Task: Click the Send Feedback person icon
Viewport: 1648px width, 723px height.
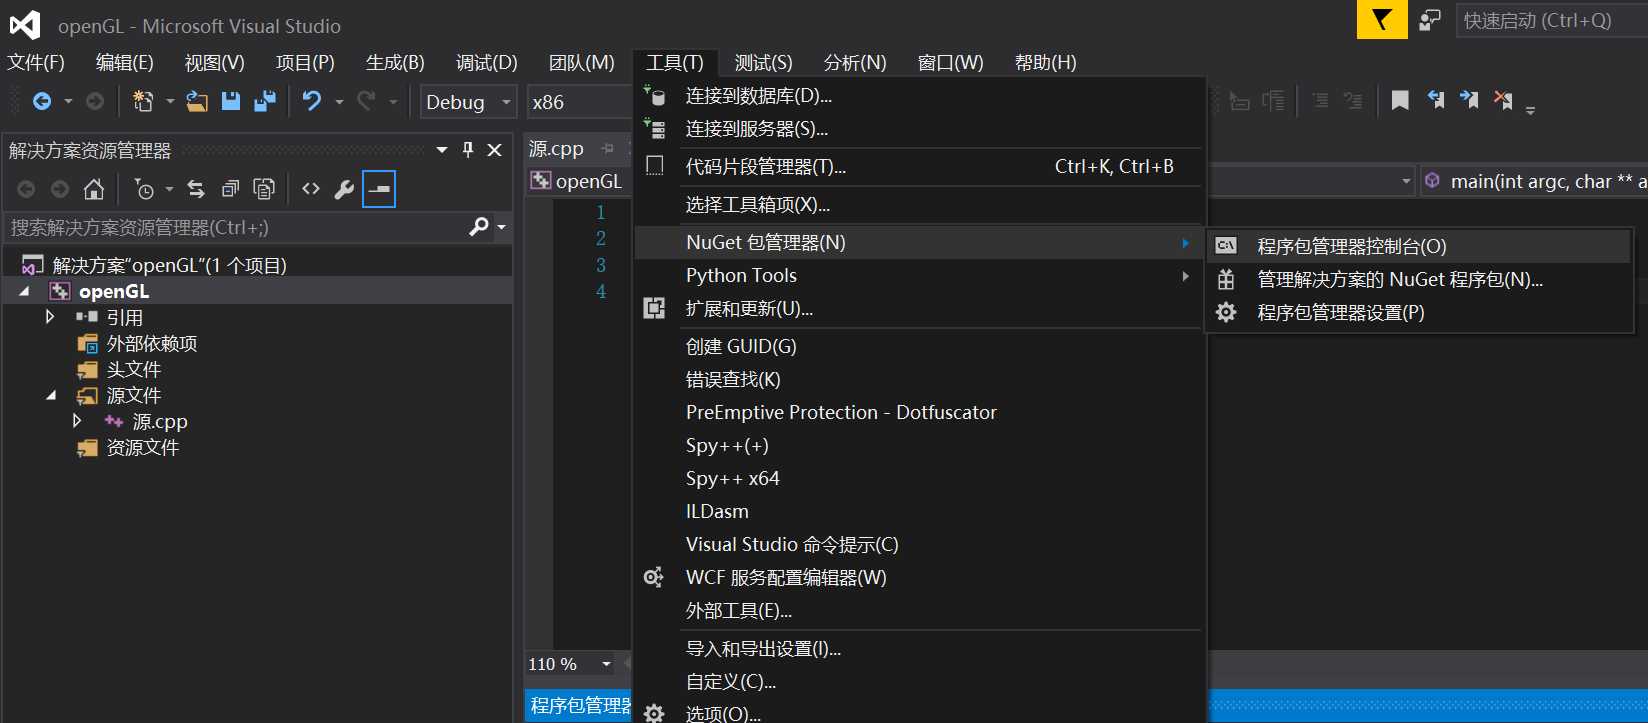Action: click(1430, 20)
